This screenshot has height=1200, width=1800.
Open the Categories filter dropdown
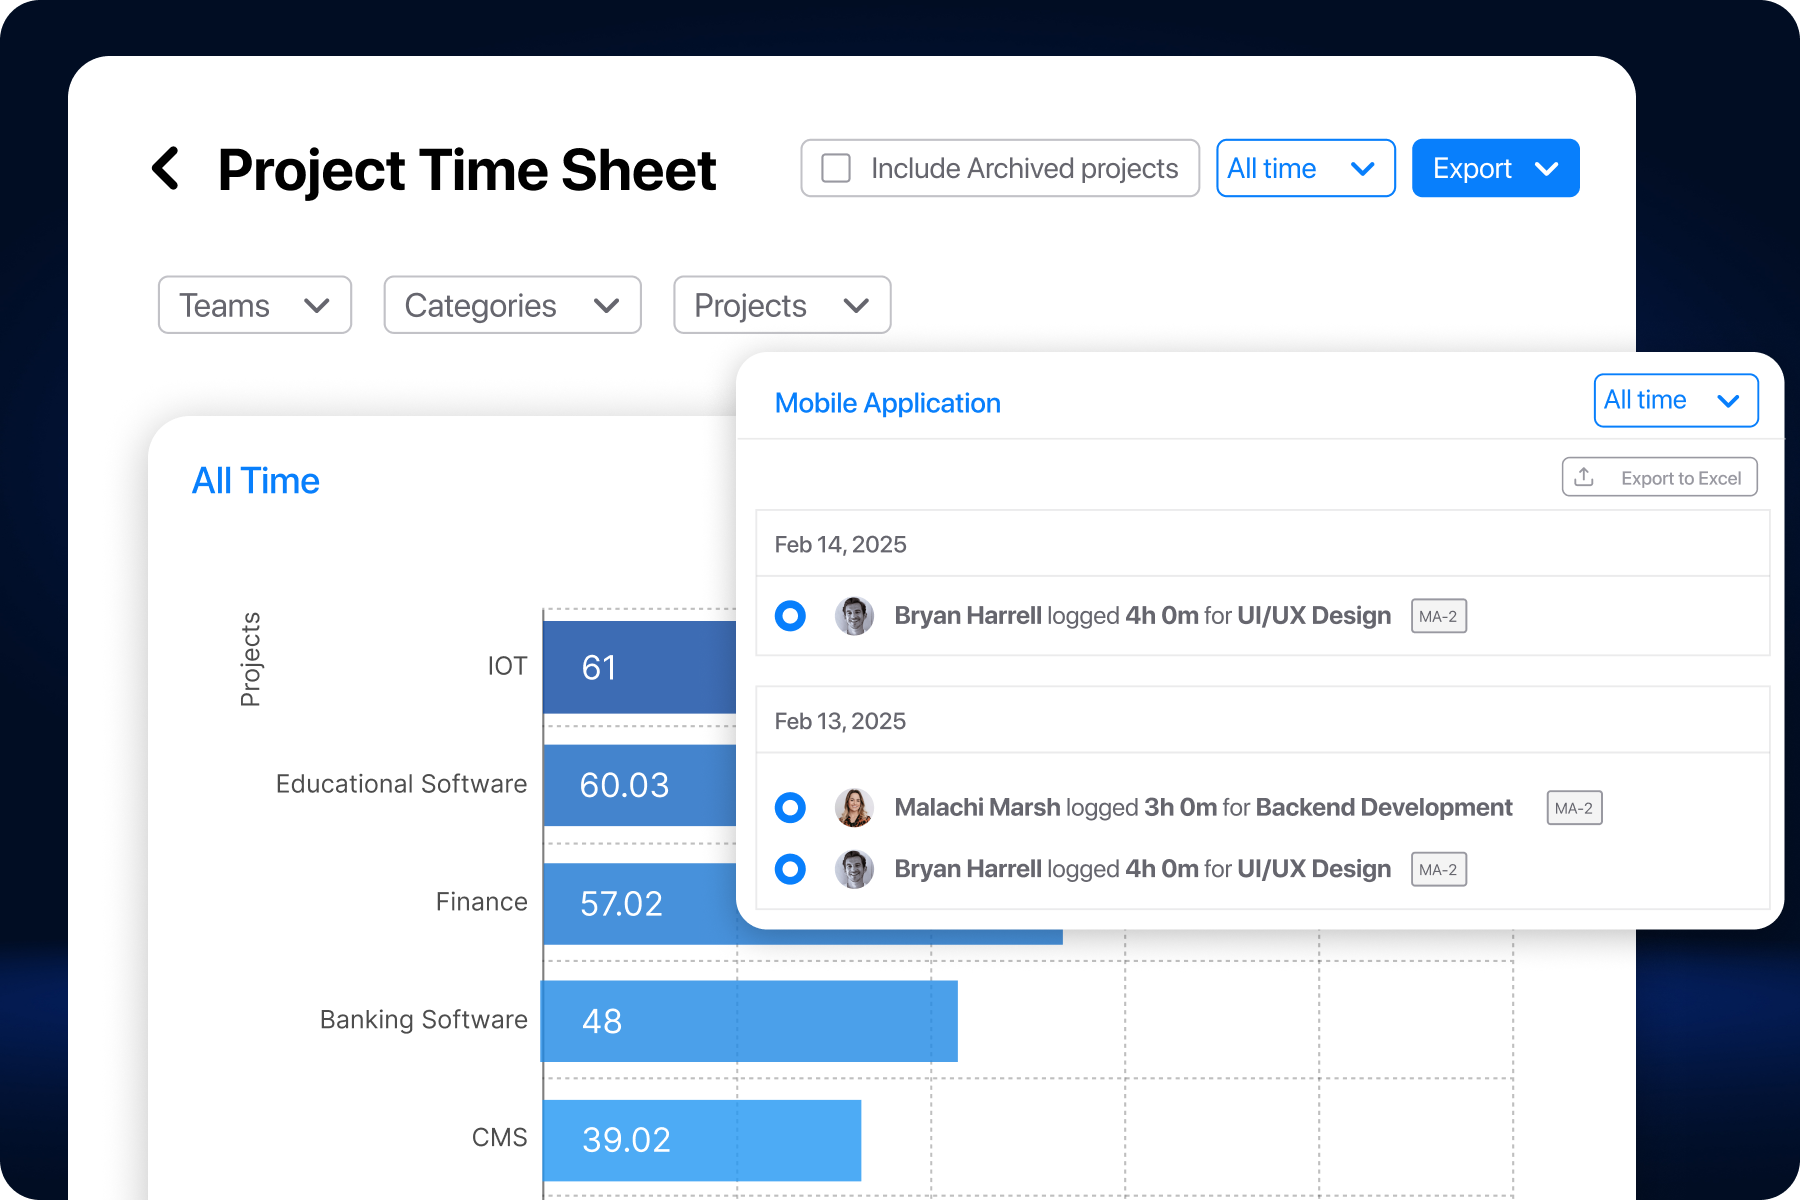511,305
